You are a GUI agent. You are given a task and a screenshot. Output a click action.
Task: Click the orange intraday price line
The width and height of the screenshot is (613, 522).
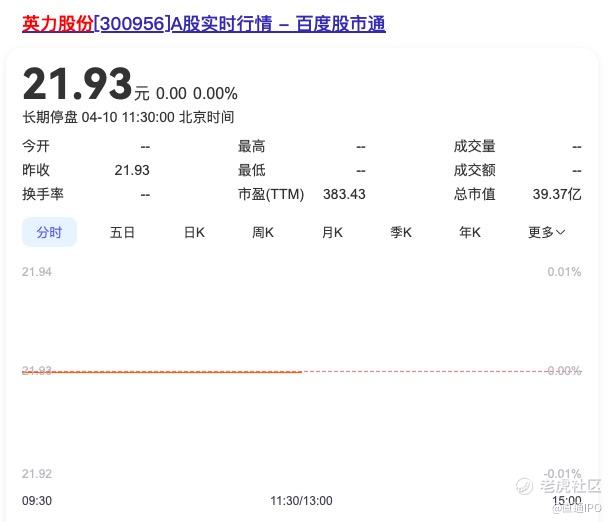162,372
